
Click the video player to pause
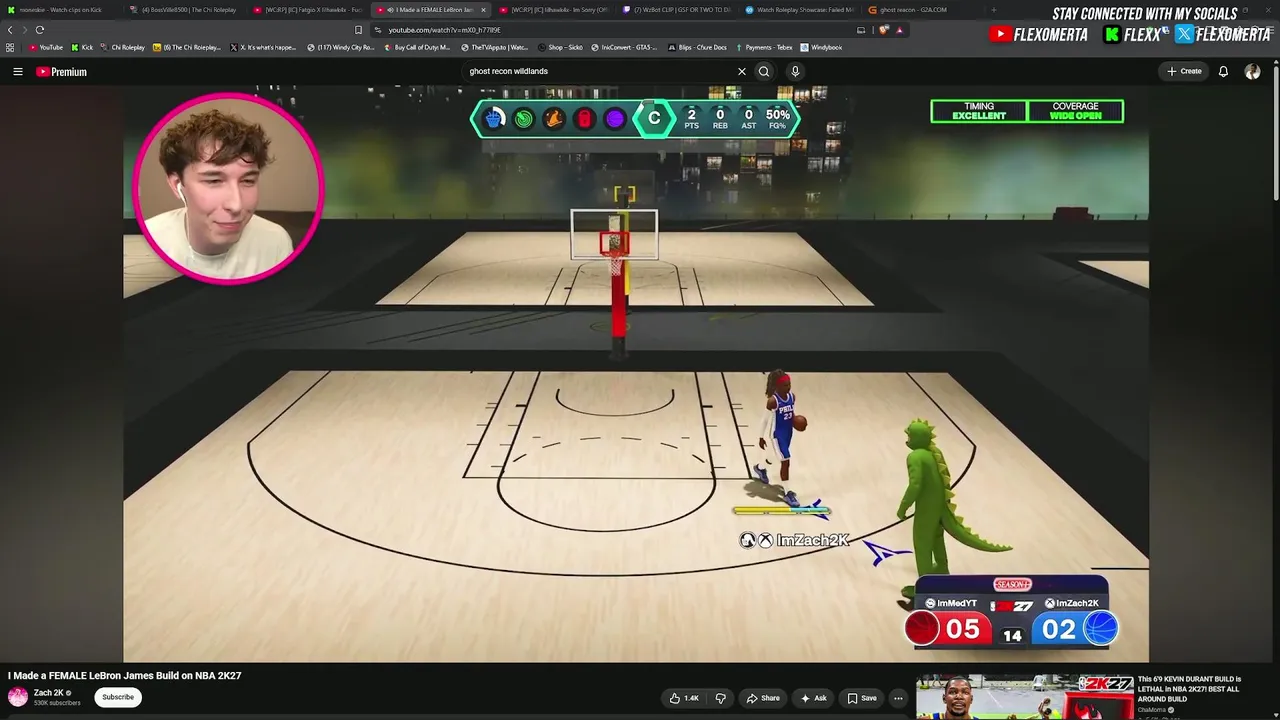coord(636,374)
